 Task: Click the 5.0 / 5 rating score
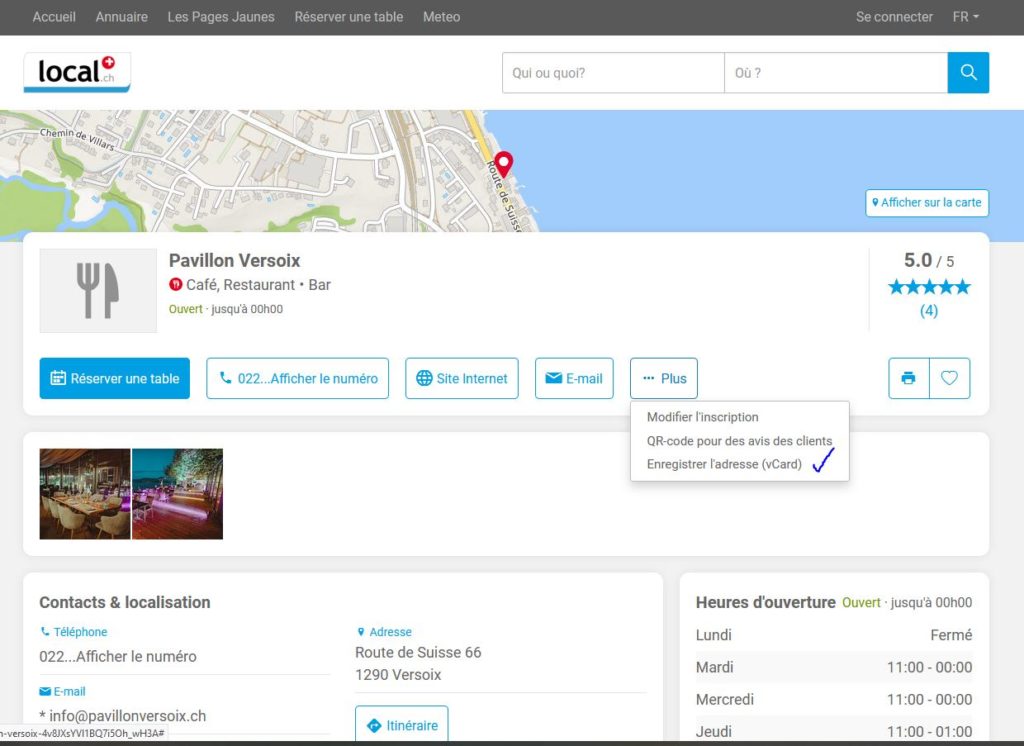click(929, 261)
